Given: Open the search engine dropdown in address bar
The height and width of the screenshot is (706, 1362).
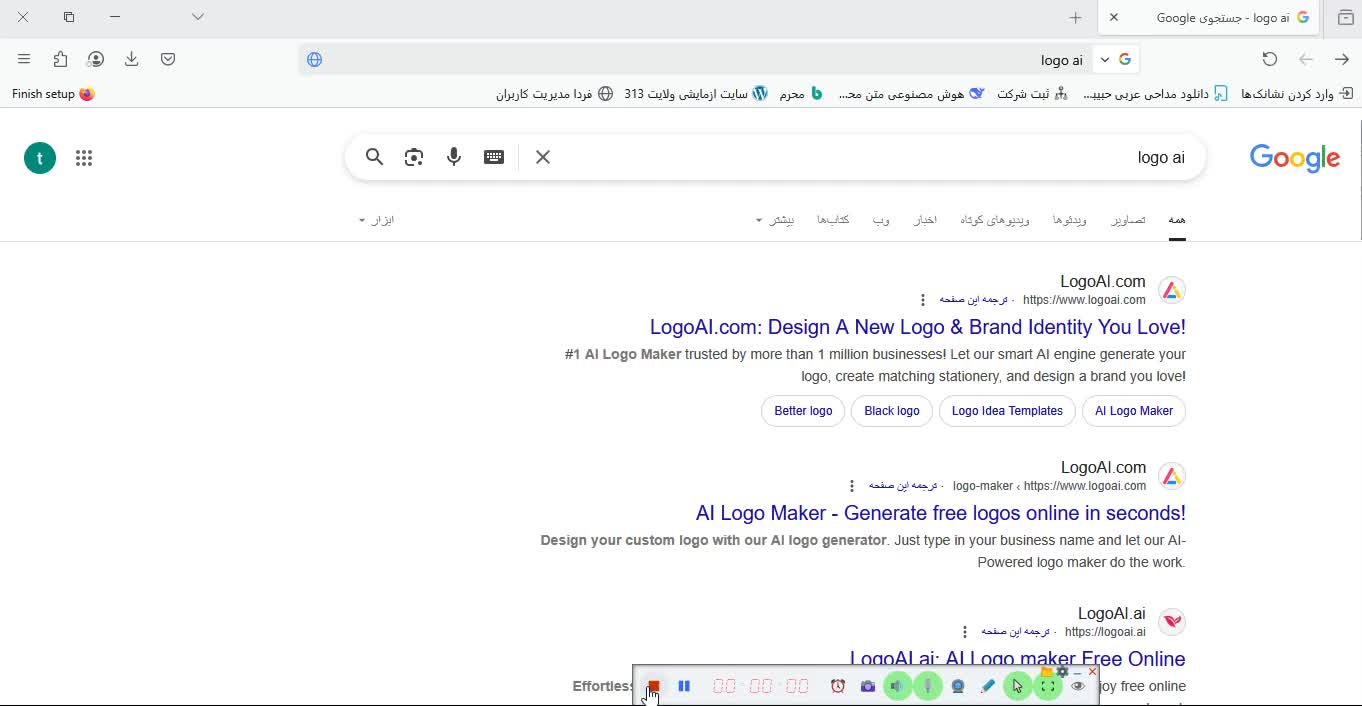Looking at the screenshot, I should coord(1105,59).
